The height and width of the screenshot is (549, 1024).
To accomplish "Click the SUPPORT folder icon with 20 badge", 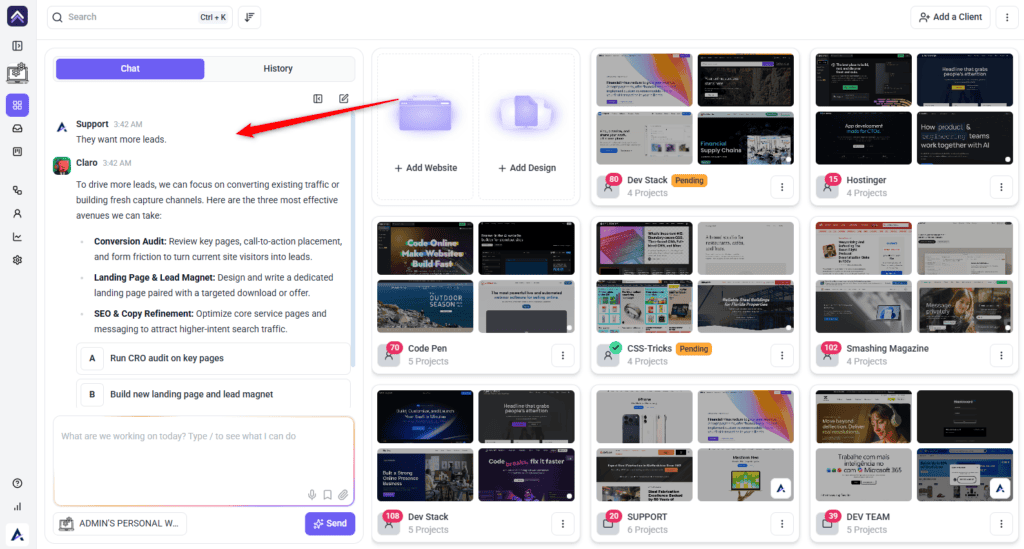I will click(x=608, y=524).
